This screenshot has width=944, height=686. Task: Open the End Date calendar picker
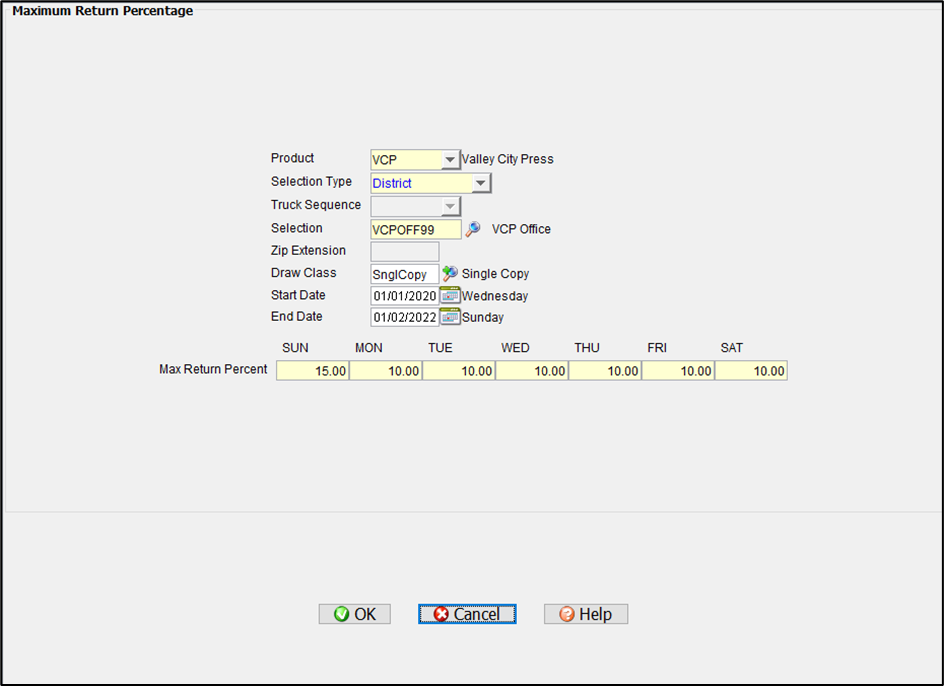(450, 317)
